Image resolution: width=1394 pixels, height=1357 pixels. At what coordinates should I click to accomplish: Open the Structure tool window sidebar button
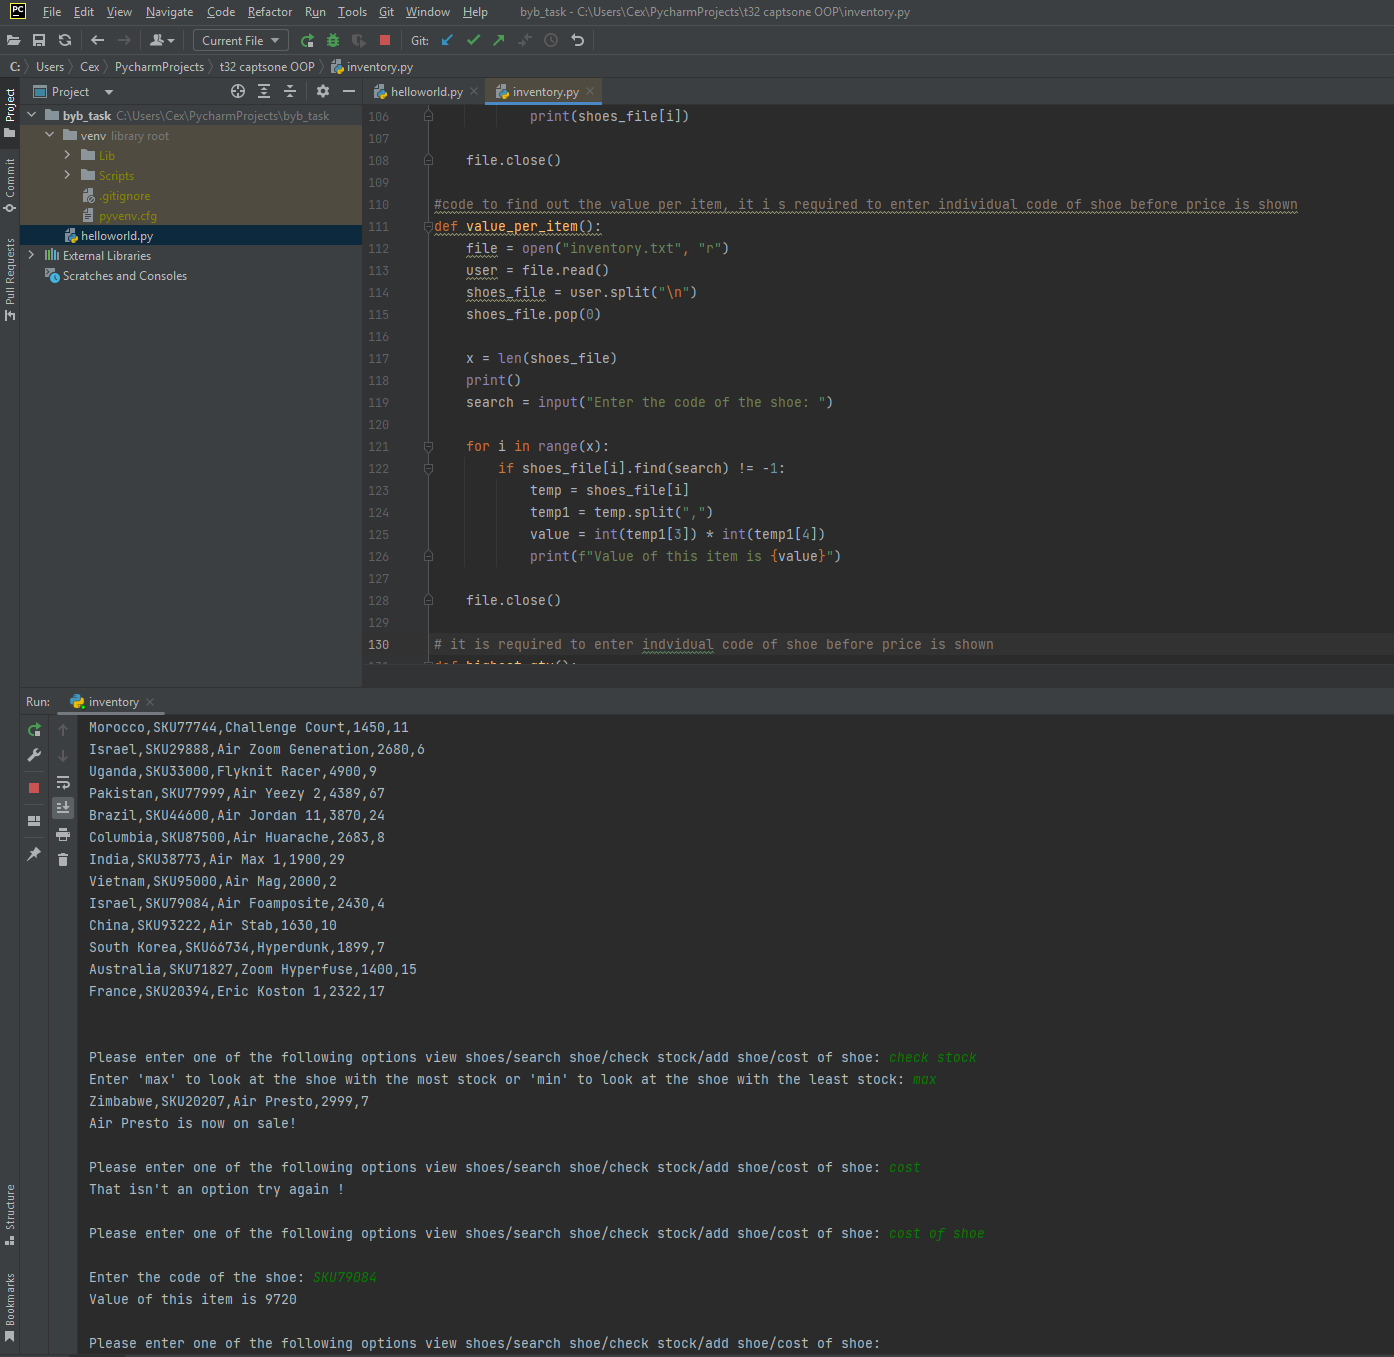coord(10,1214)
